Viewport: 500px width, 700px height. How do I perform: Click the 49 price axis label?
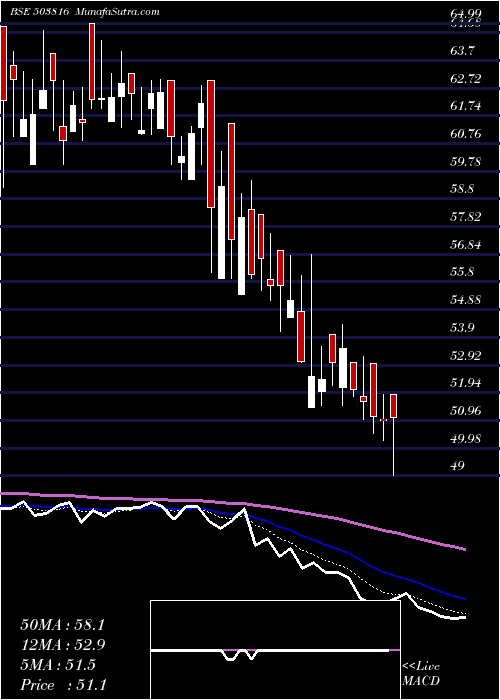tap(458, 466)
